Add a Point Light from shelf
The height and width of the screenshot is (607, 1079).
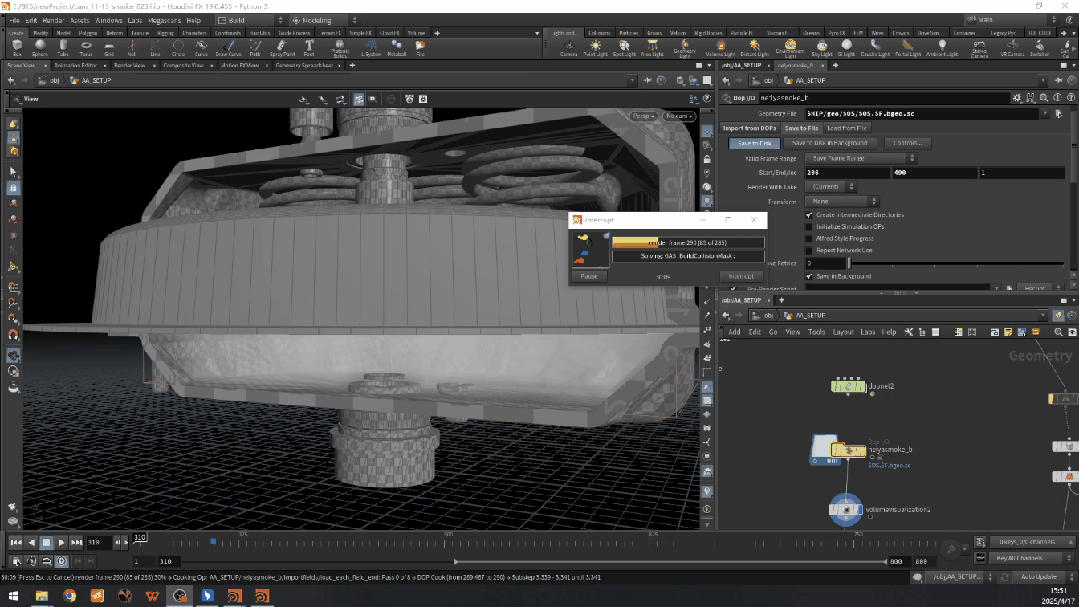click(595, 47)
